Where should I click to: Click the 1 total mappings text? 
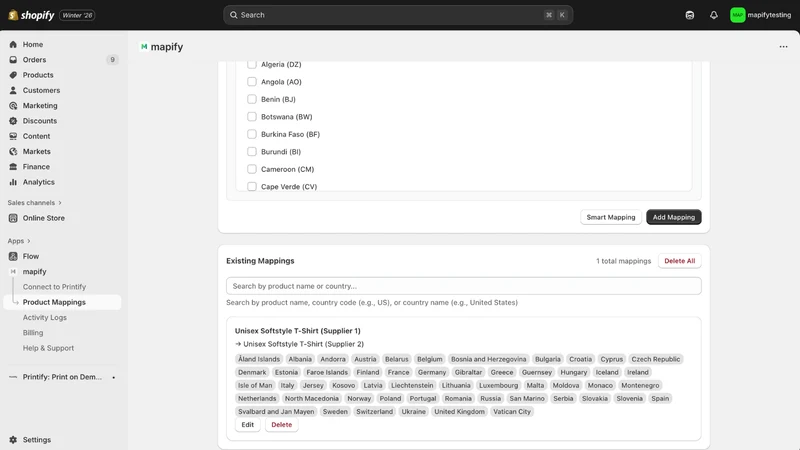click(623, 261)
